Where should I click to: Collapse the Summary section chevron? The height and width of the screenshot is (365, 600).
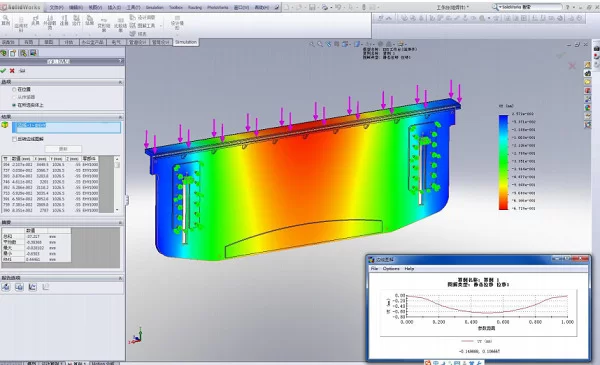coord(120,223)
